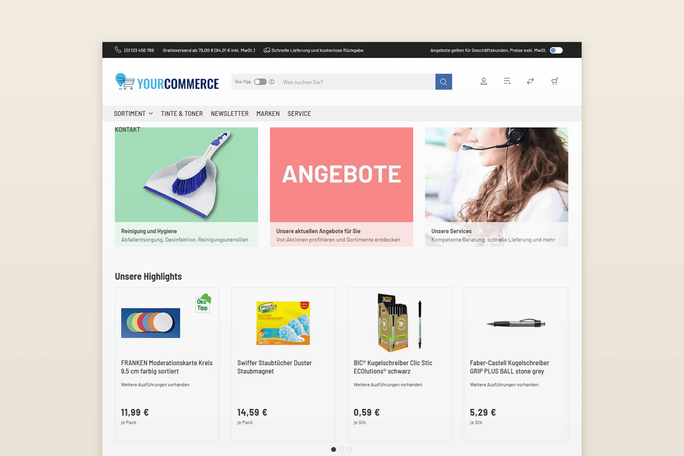Open the Service menu item
684x456 pixels.
299,113
